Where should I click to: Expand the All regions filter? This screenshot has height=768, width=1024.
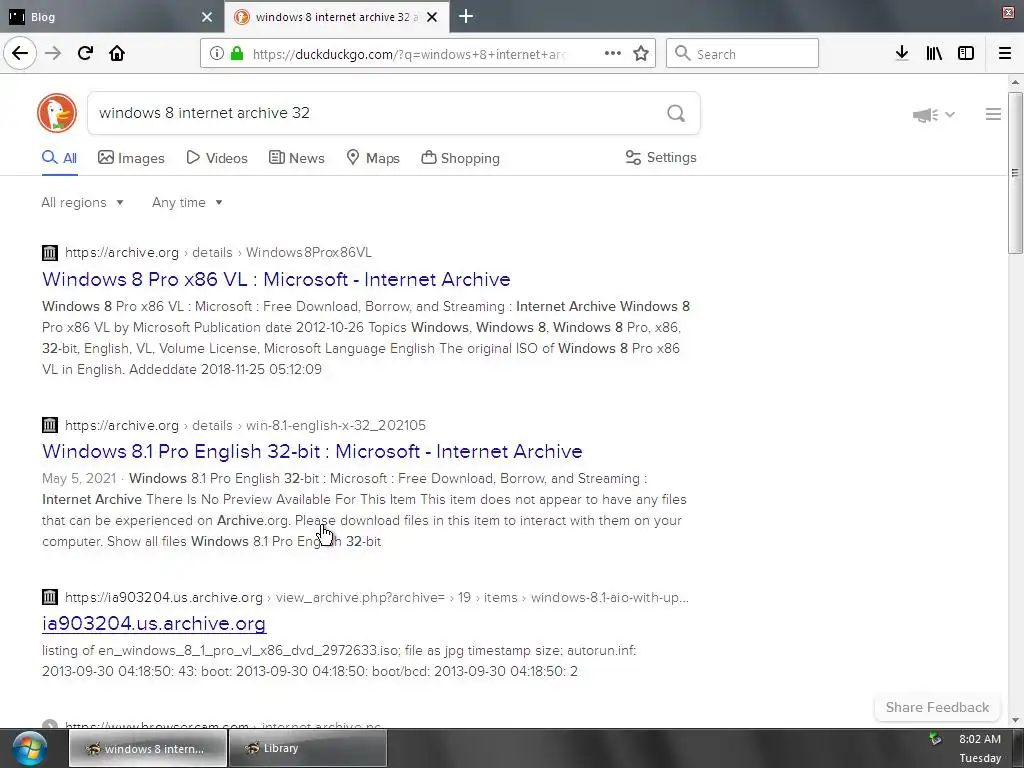[x=82, y=202]
